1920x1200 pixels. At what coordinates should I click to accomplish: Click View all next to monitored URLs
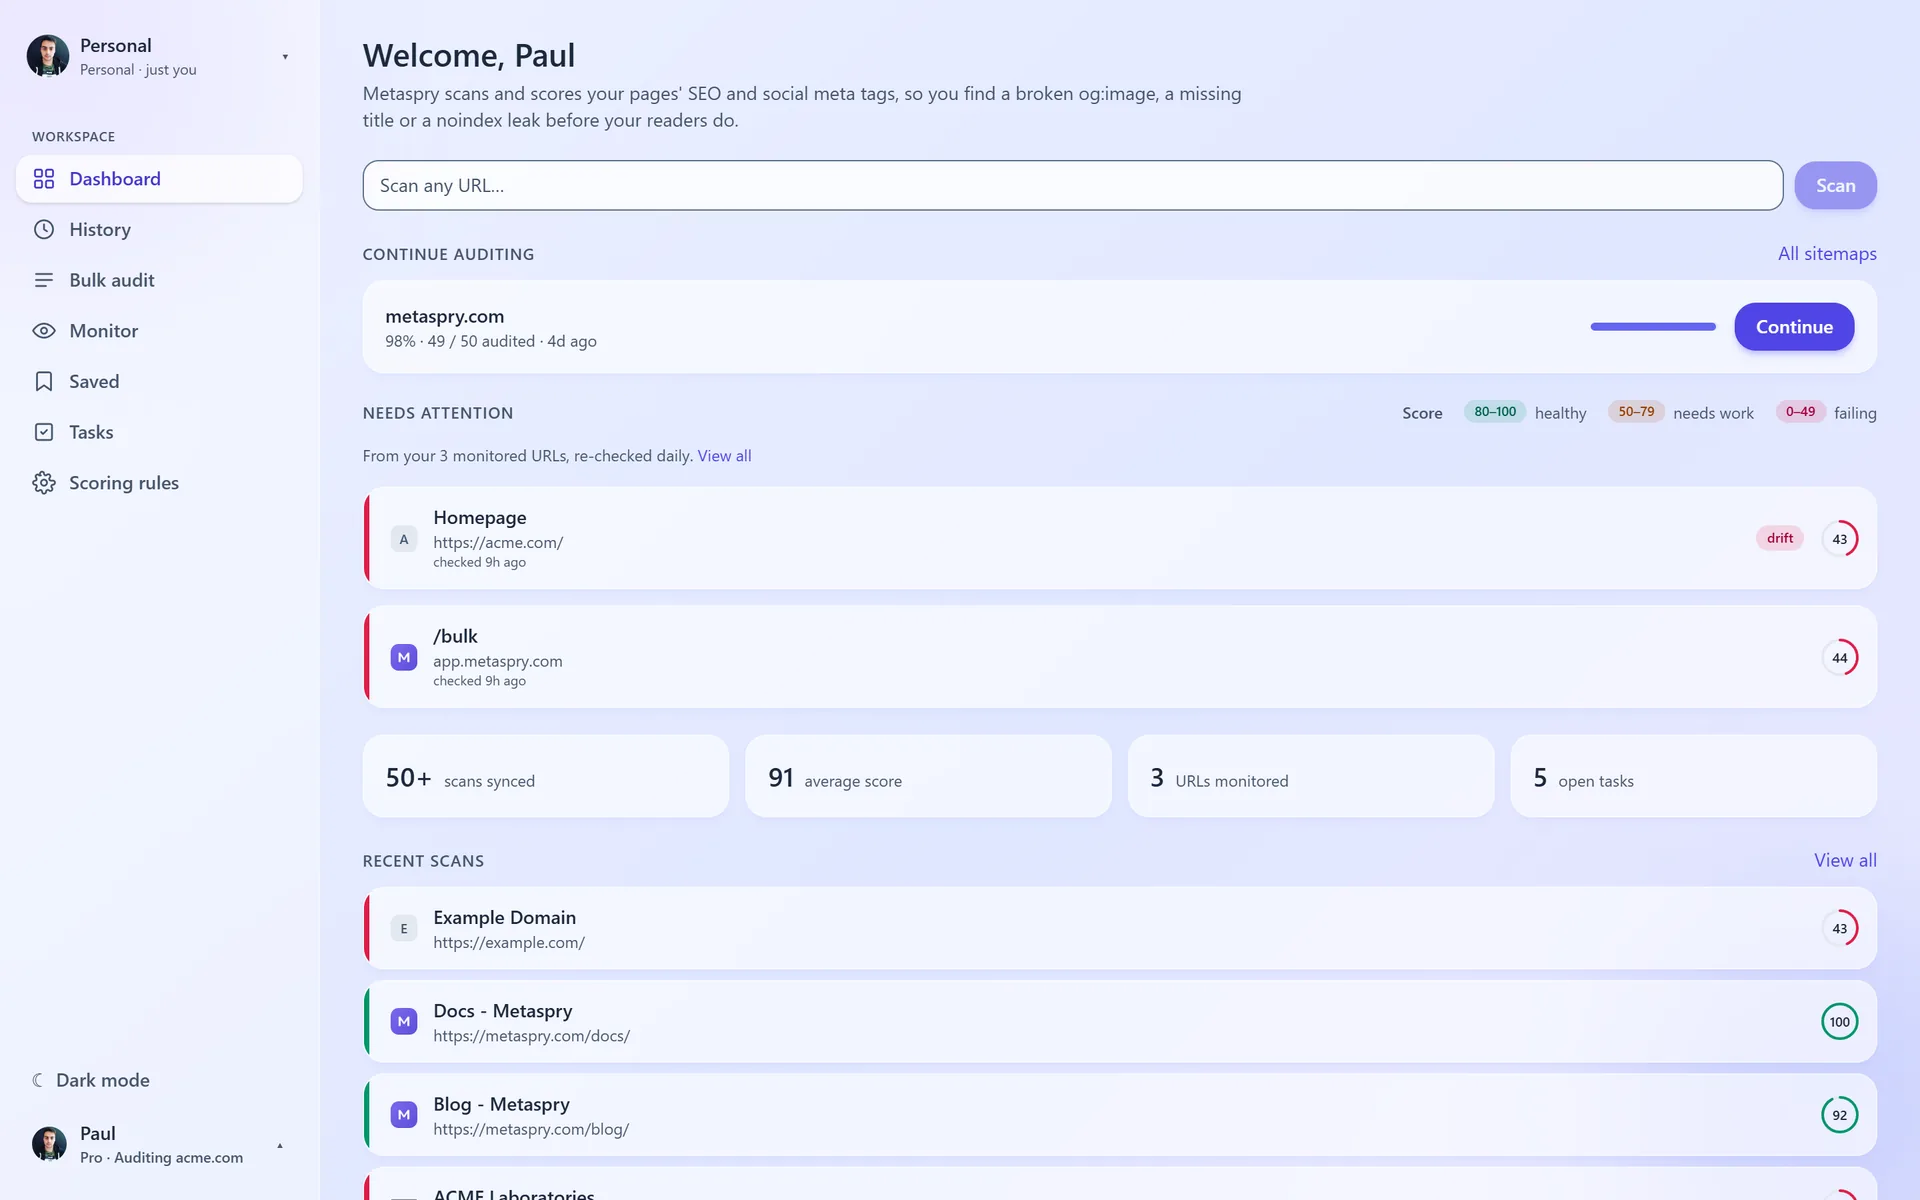click(724, 456)
